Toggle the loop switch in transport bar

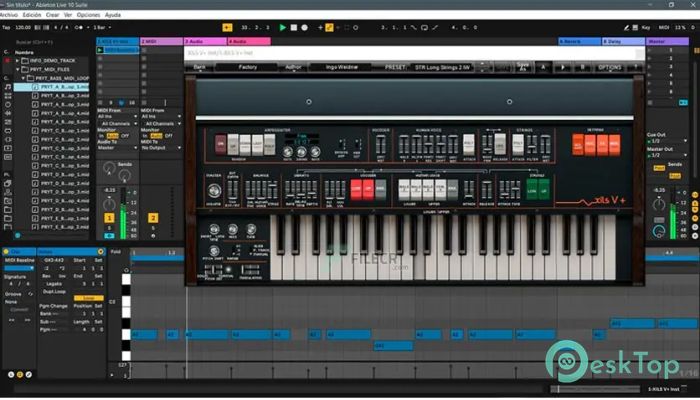(x=424, y=28)
